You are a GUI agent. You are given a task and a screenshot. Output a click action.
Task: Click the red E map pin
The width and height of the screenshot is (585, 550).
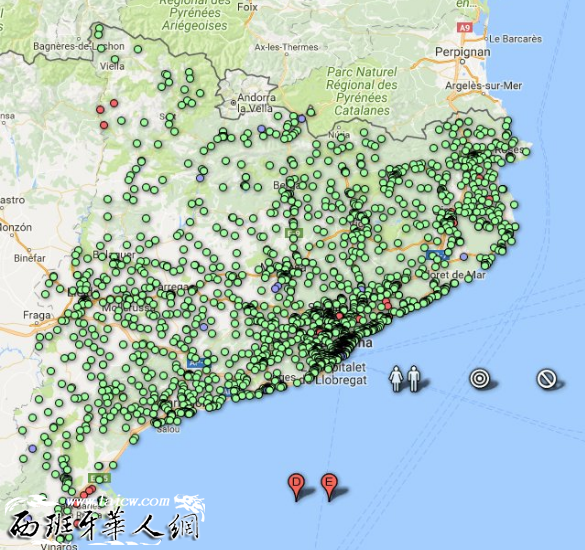[x=329, y=487]
